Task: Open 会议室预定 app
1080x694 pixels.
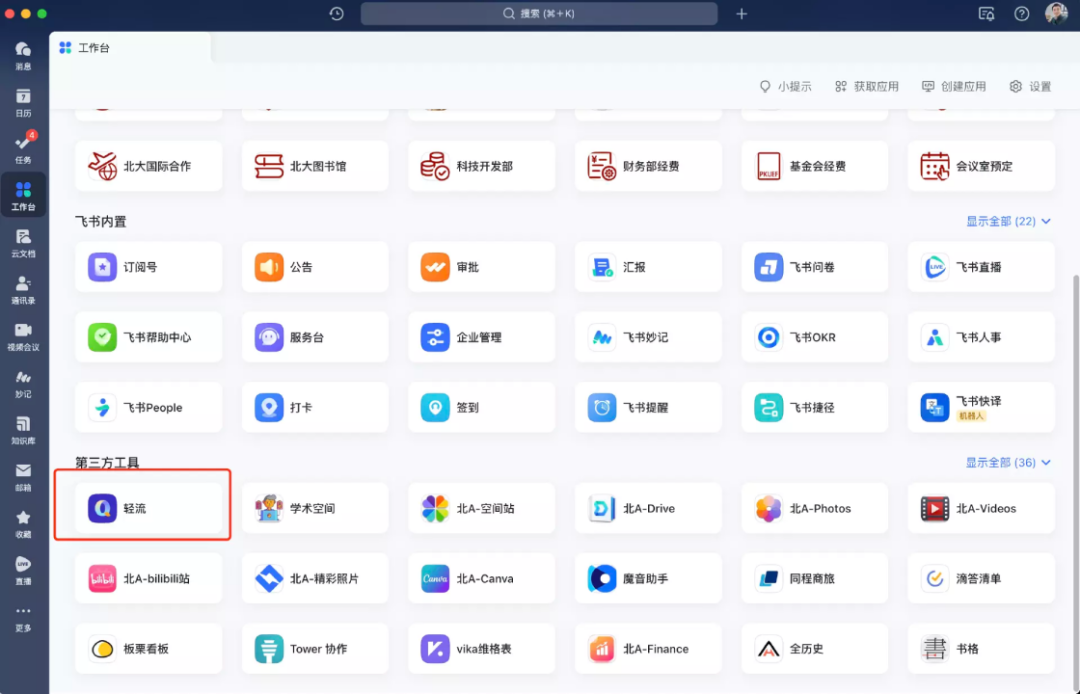Action: click(981, 166)
